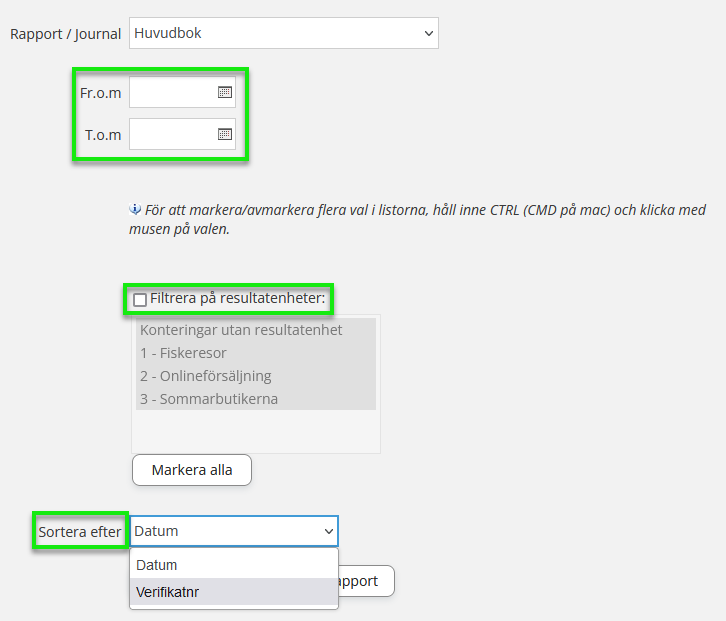Click the Sortera efter label
This screenshot has height=621, width=726.
[80, 532]
